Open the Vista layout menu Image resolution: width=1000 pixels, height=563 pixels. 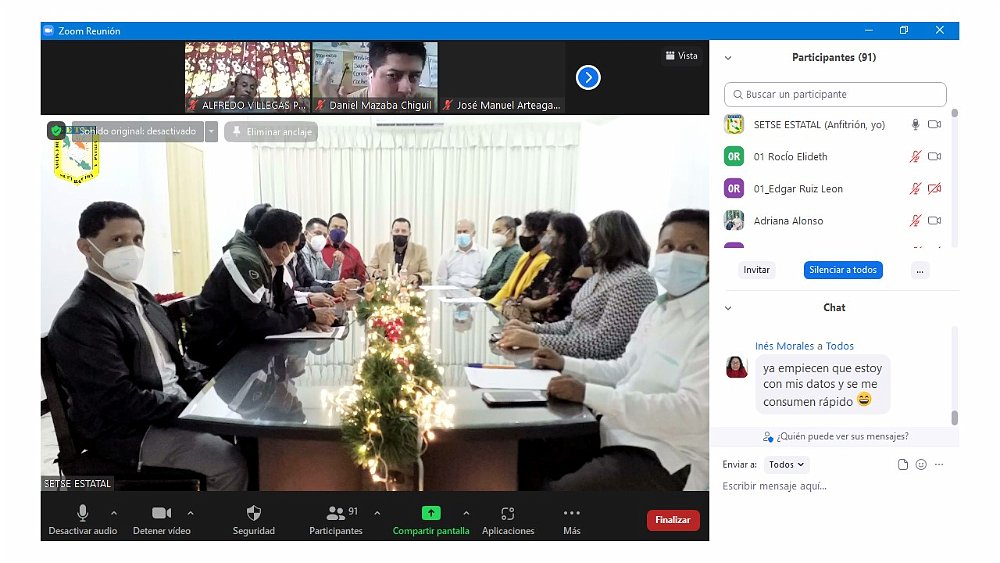(x=681, y=56)
